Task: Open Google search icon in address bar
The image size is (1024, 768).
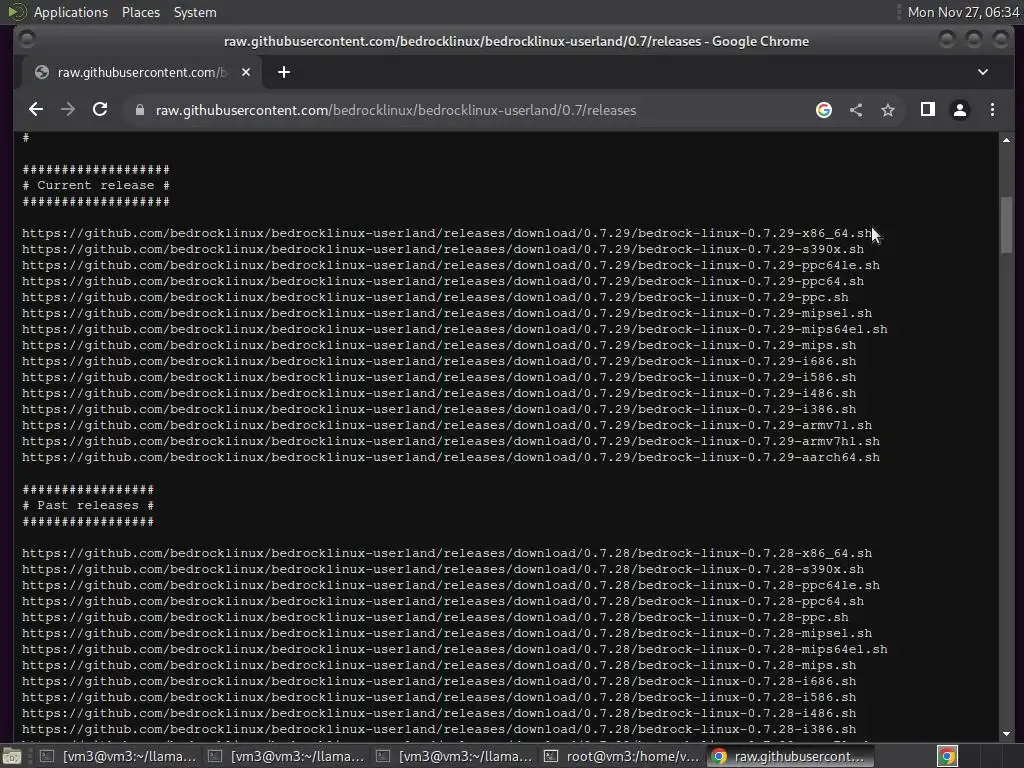Action: tap(824, 110)
